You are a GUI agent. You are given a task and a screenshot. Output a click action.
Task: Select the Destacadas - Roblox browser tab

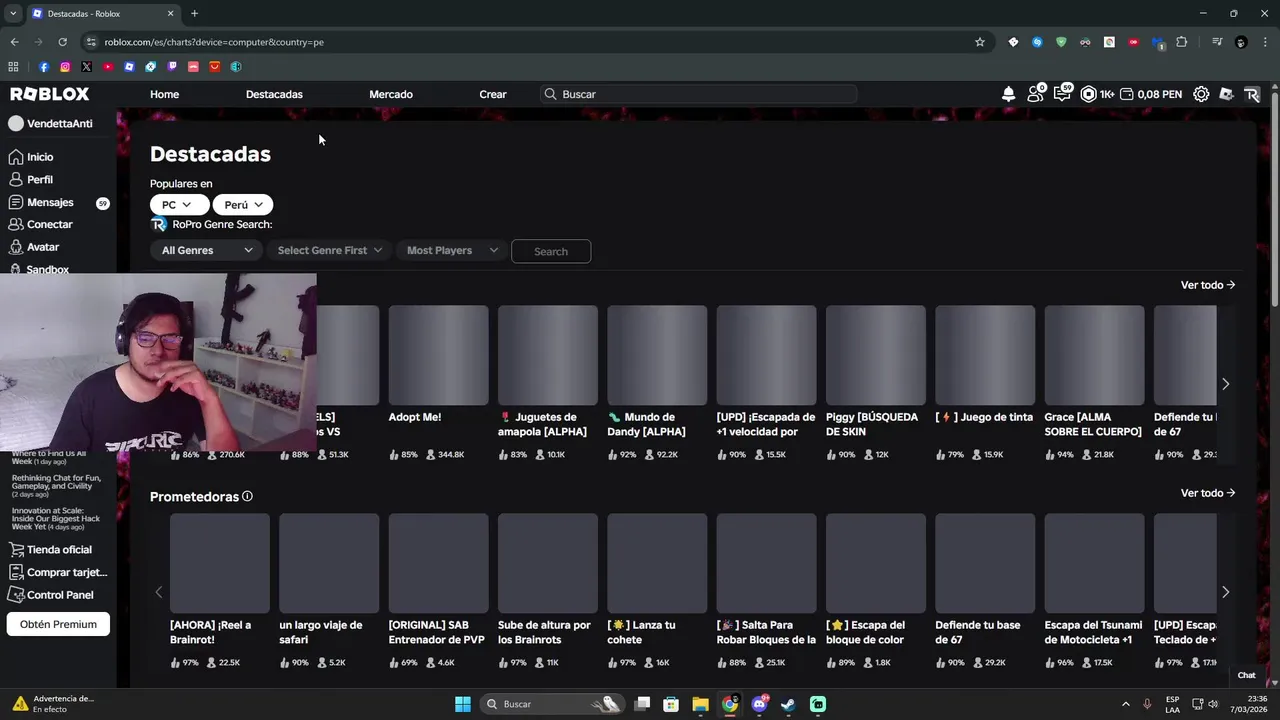tap(102, 14)
